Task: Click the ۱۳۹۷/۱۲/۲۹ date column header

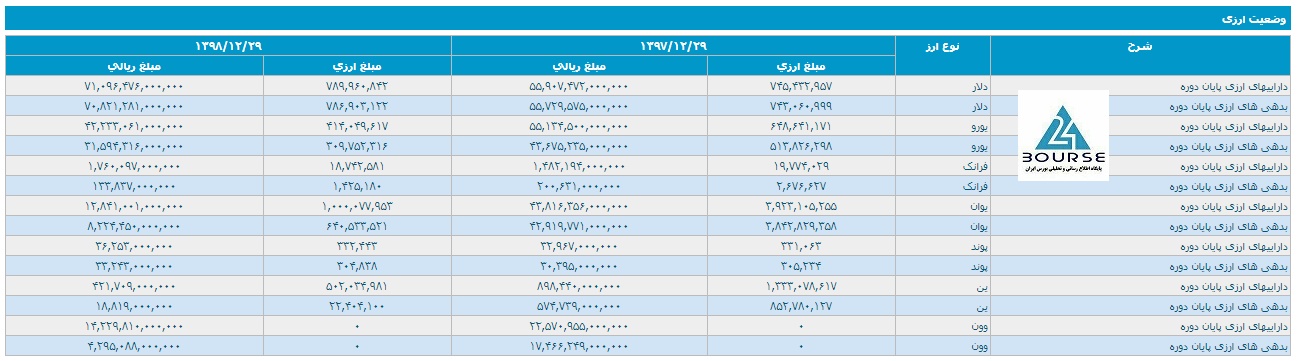Action: (x=674, y=46)
